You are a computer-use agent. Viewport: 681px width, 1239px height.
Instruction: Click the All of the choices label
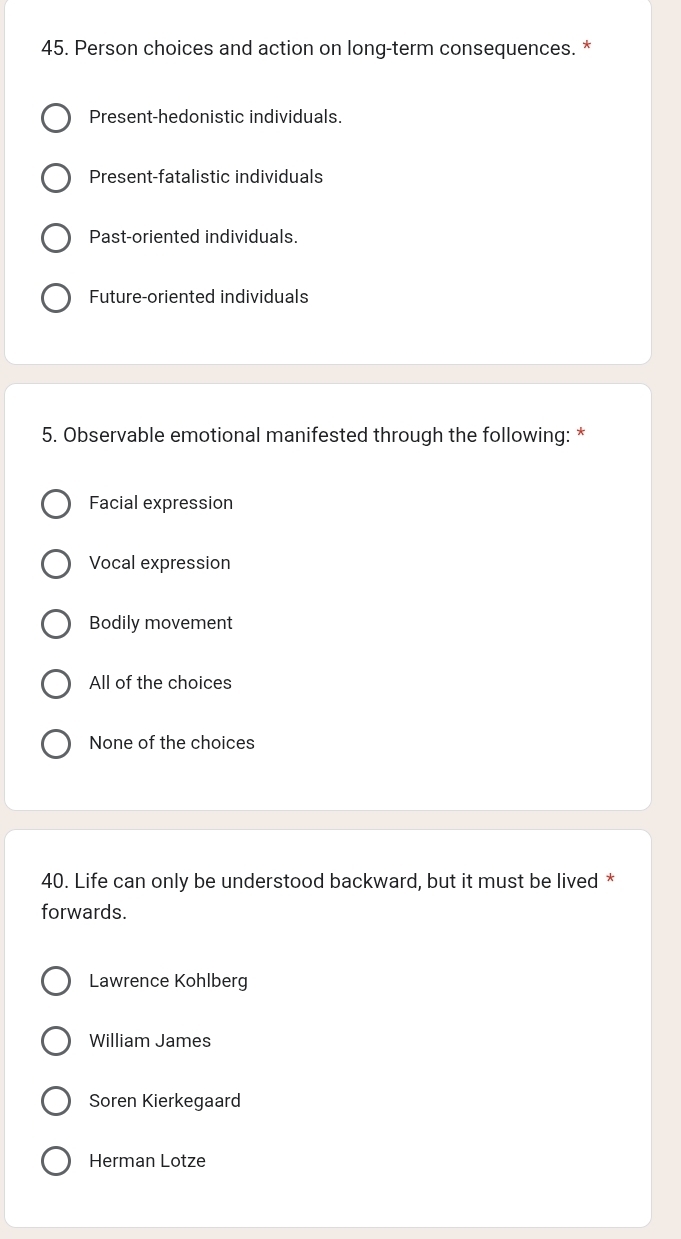click(x=160, y=683)
